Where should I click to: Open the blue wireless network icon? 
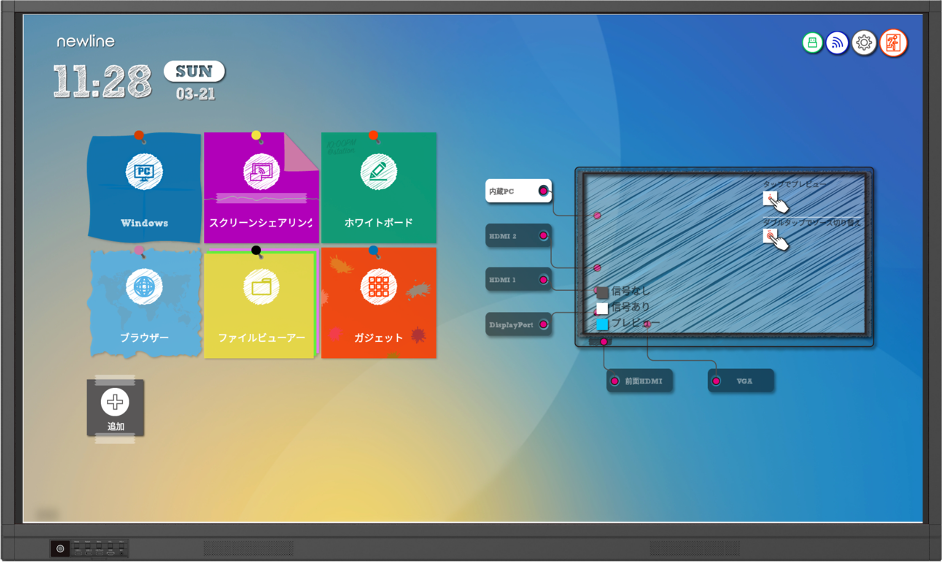pos(838,43)
